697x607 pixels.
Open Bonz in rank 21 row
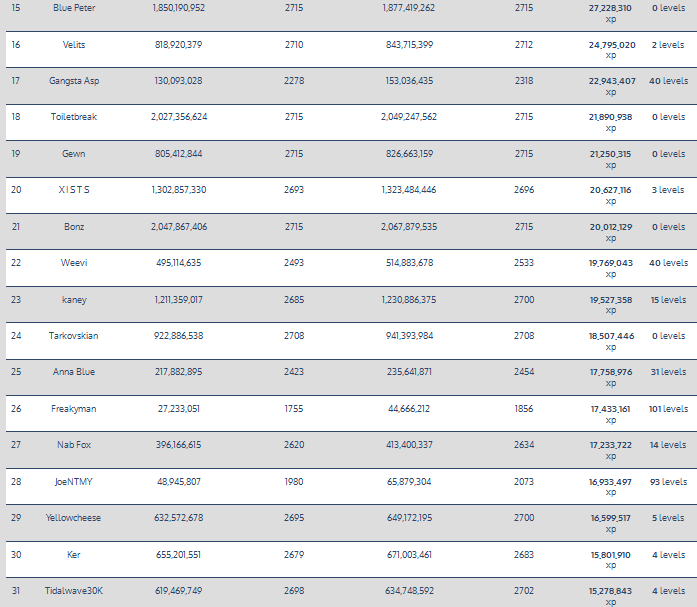pyautogui.click(x=74, y=227)
